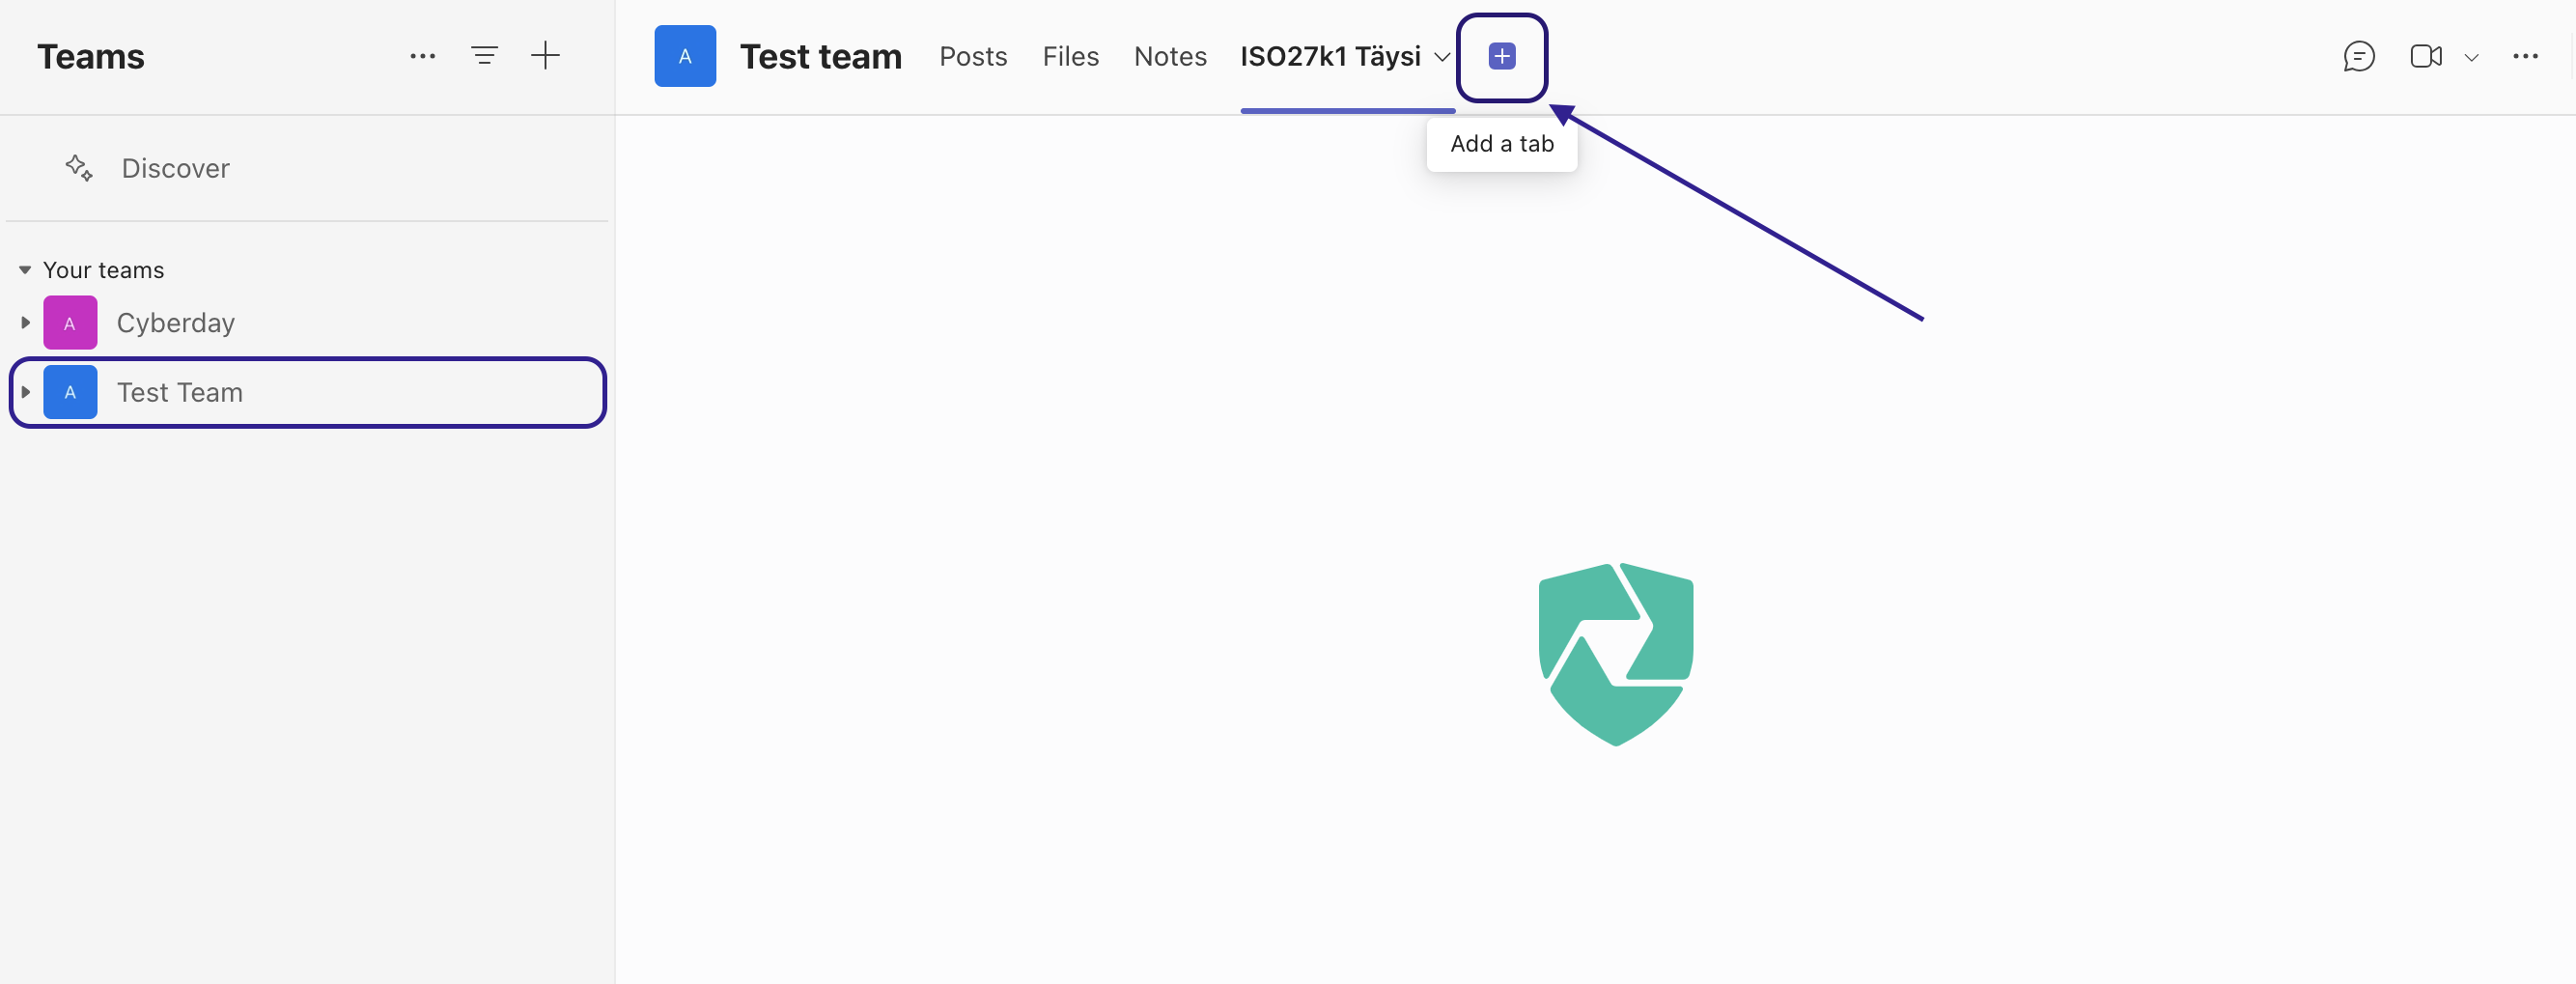Switch to the Notes tab
2576x984 pixels.
[1170, 57]
